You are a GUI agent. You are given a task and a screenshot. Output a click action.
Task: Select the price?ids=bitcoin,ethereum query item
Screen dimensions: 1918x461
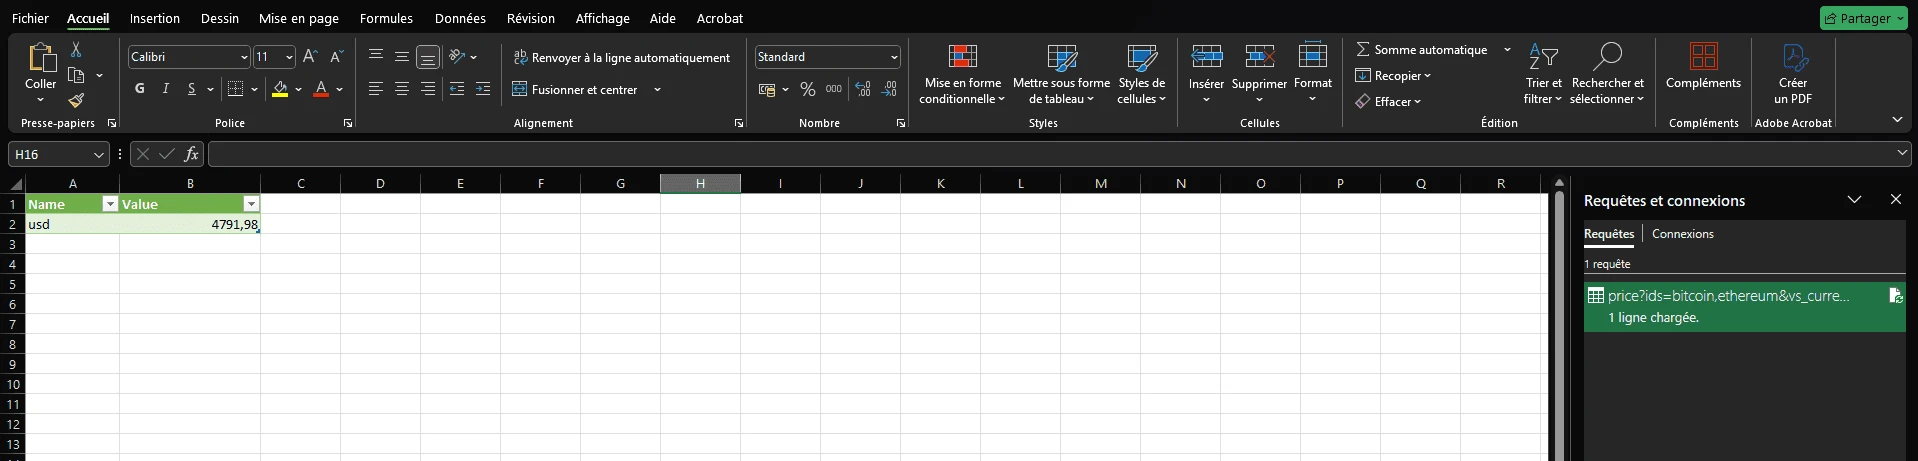tap(1727, 296)
